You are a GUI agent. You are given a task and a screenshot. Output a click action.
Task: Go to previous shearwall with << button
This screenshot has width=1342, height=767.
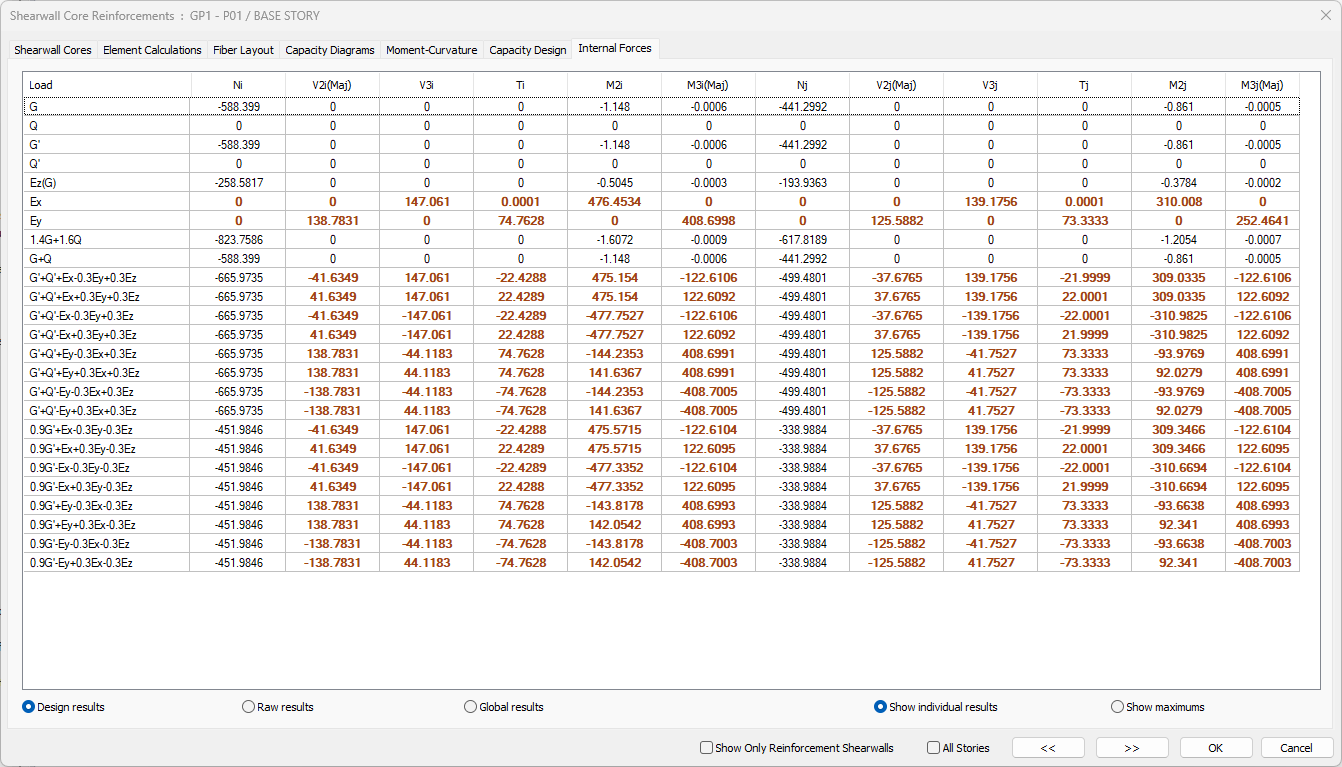1048,748
